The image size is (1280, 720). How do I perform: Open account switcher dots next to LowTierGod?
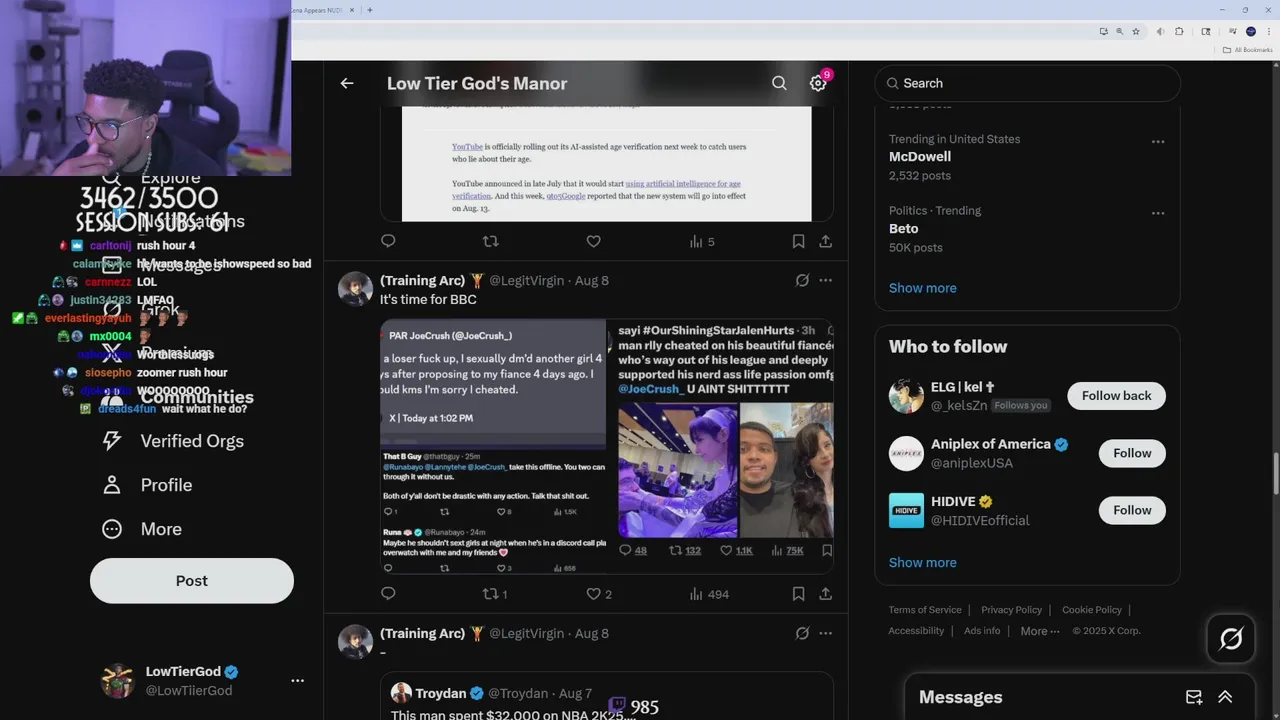click(297, 680)
